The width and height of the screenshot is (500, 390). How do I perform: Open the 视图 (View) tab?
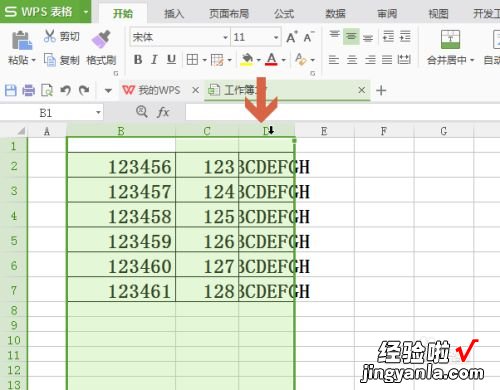click(x=438, y=14)
